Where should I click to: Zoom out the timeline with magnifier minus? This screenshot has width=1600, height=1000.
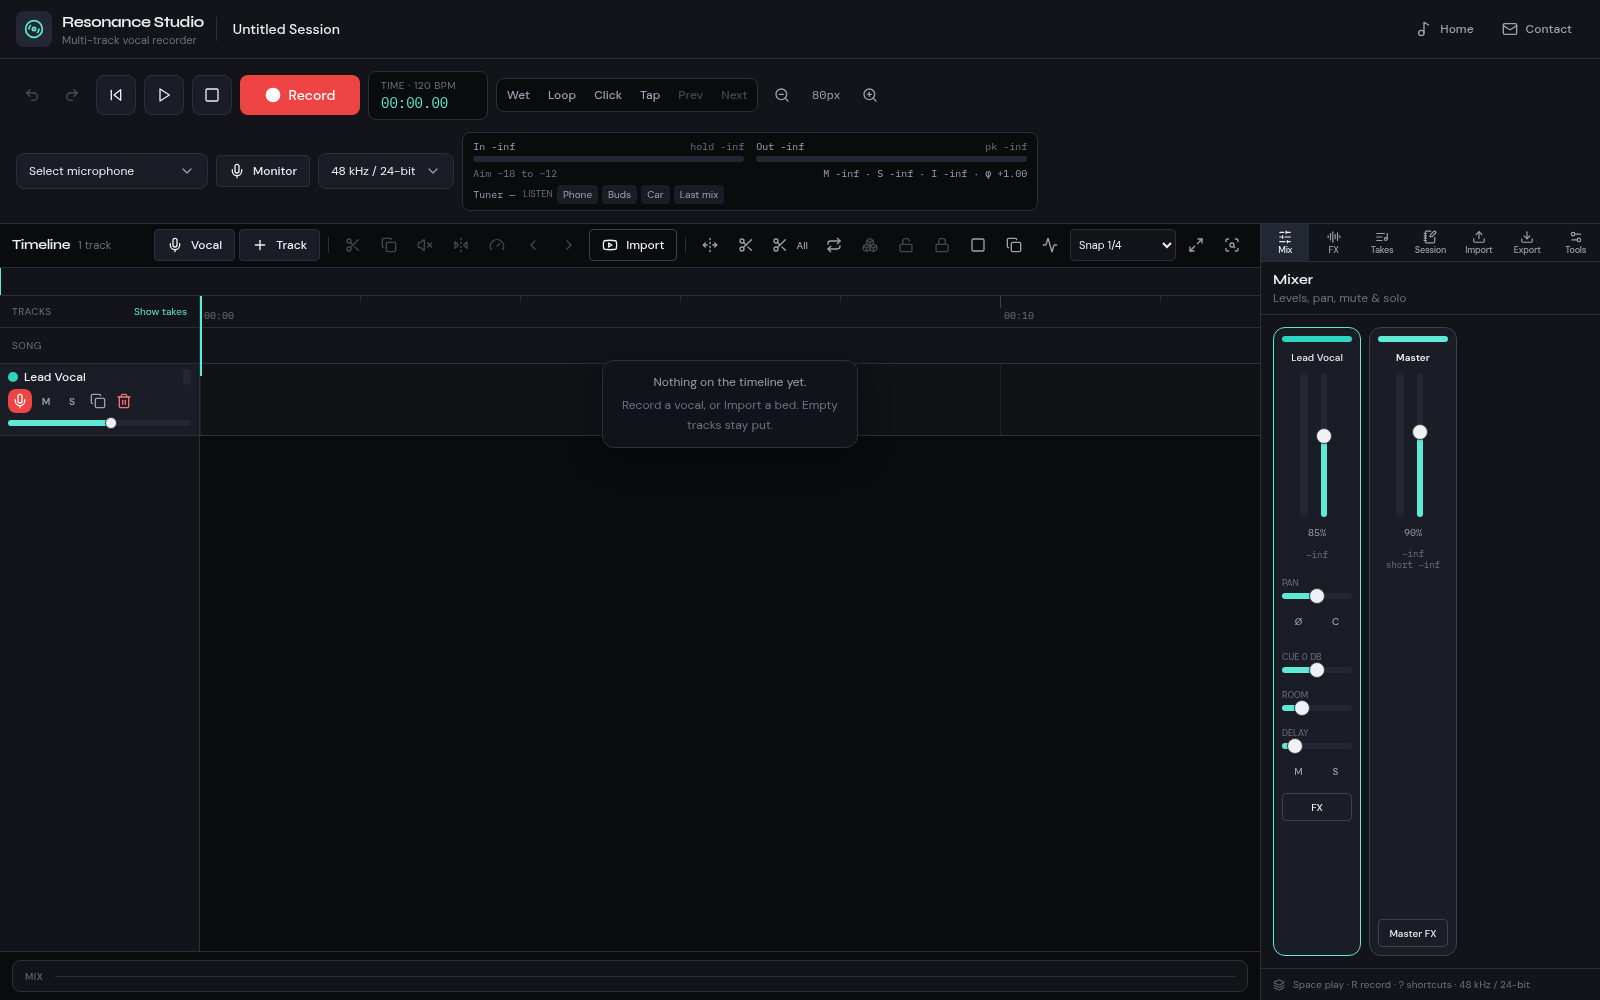782,95
